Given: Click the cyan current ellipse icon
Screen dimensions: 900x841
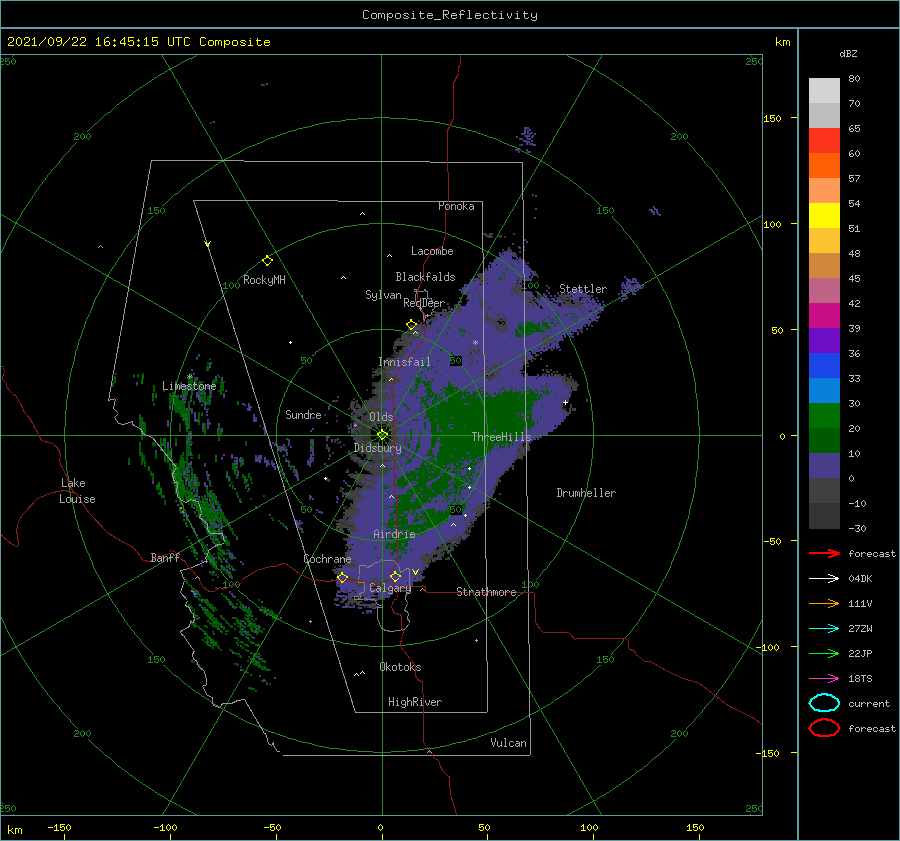Looking at the screenshot, I should pos(824,703).
